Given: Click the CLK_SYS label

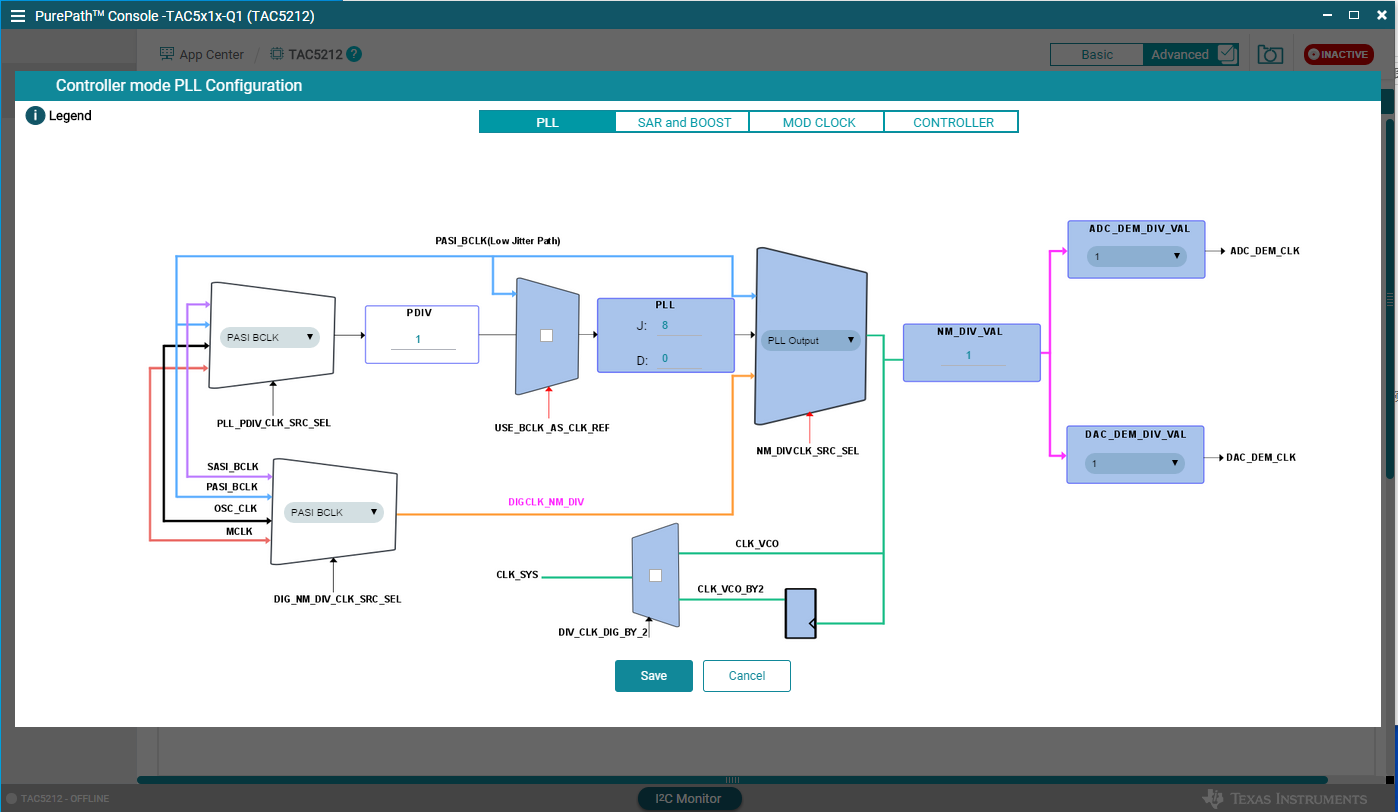Looking at the screenshot, I should [x=517, y=575].
